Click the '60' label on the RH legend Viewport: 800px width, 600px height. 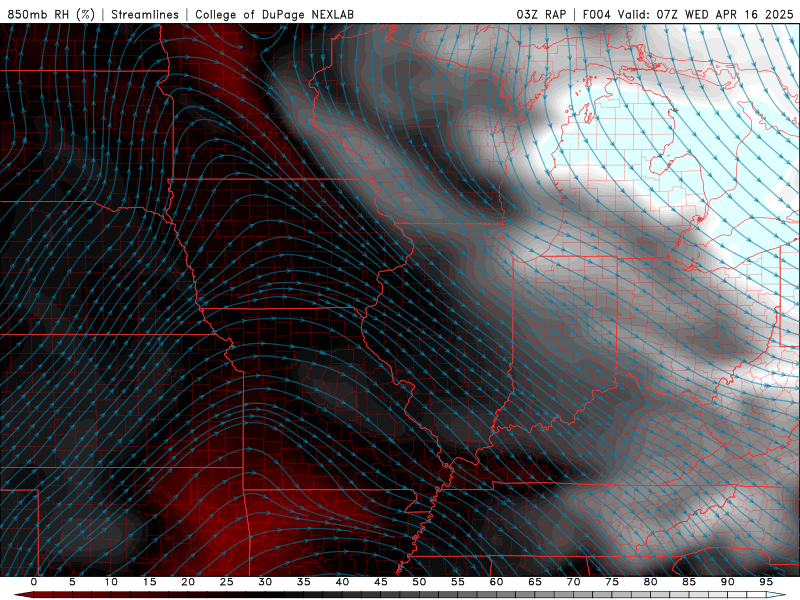tap(496, 582)
